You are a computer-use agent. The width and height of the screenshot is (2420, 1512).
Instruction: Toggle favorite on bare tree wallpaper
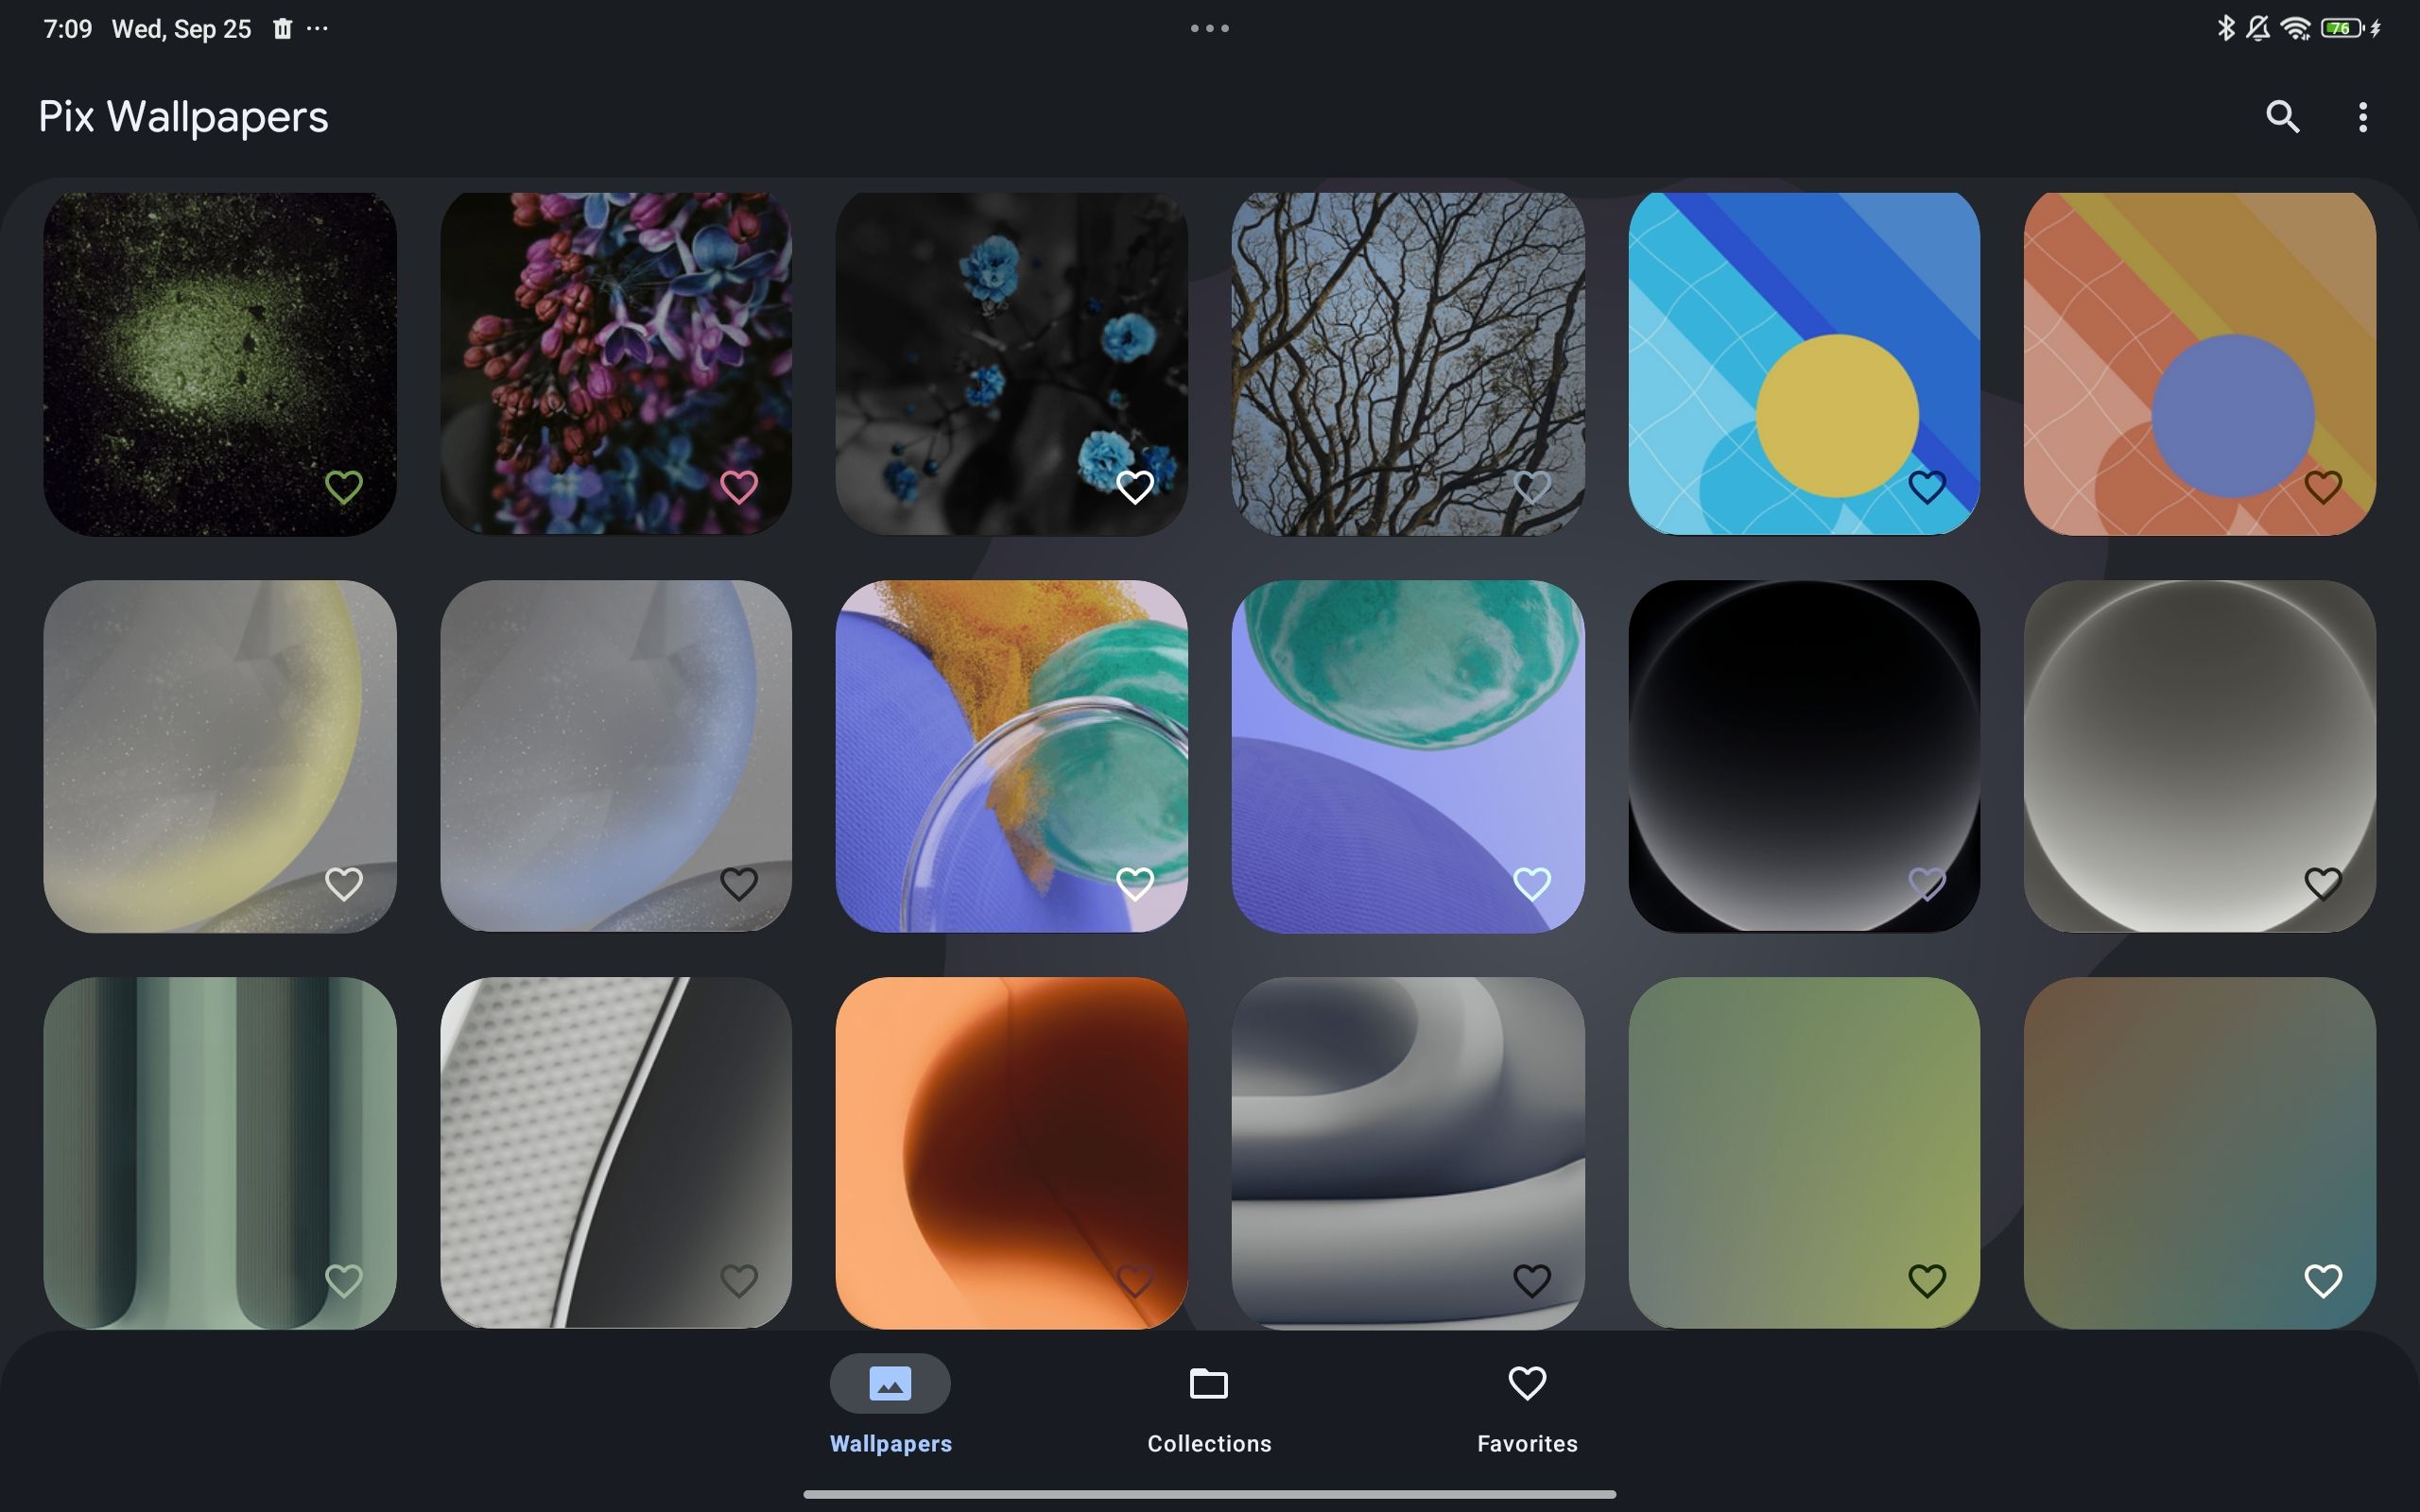click(x=1530, y=486)
